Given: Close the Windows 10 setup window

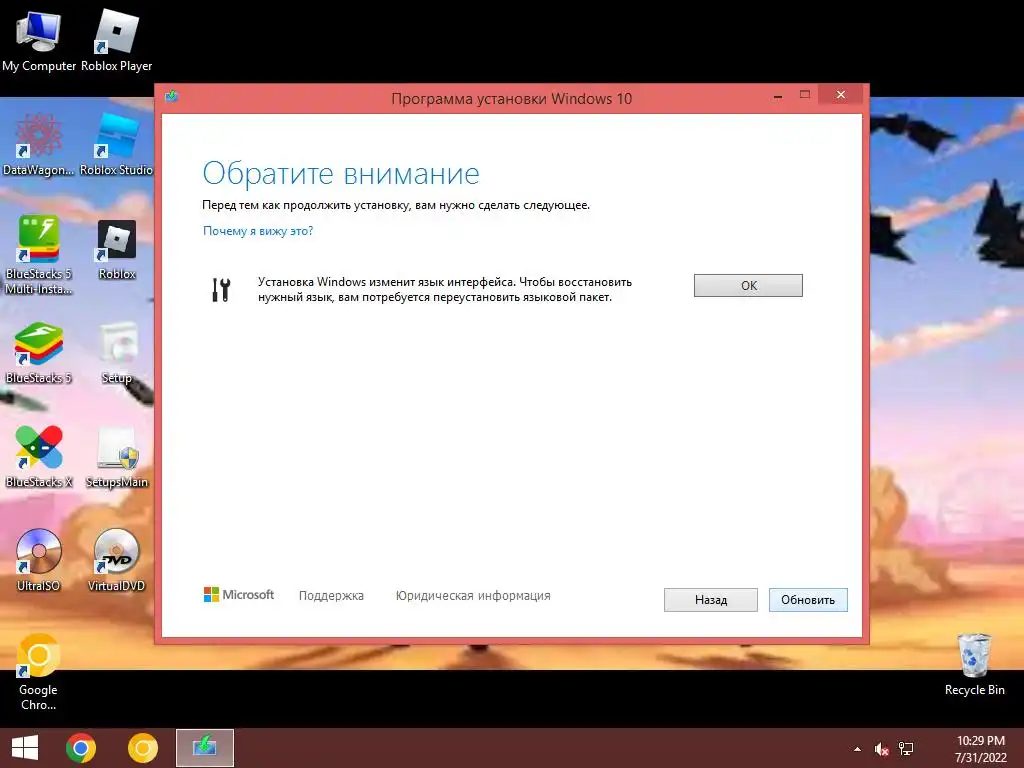Looking at the screenshot, I should coord(840,95).
